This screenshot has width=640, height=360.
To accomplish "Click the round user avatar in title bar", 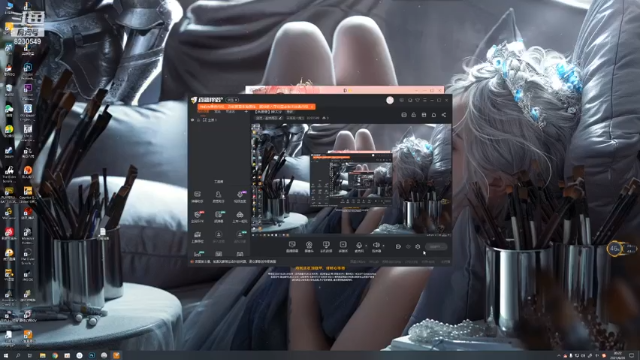I will (390, 100).
